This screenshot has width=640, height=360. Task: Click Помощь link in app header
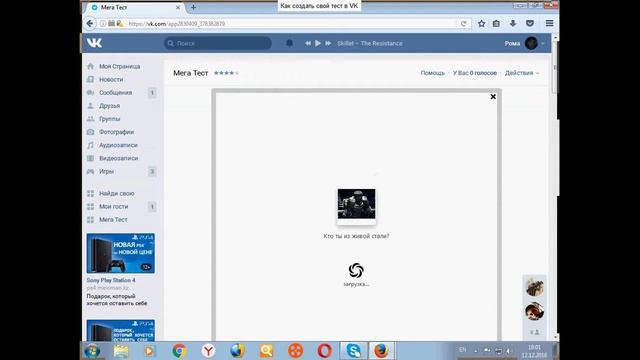click(x=433, y=73)
